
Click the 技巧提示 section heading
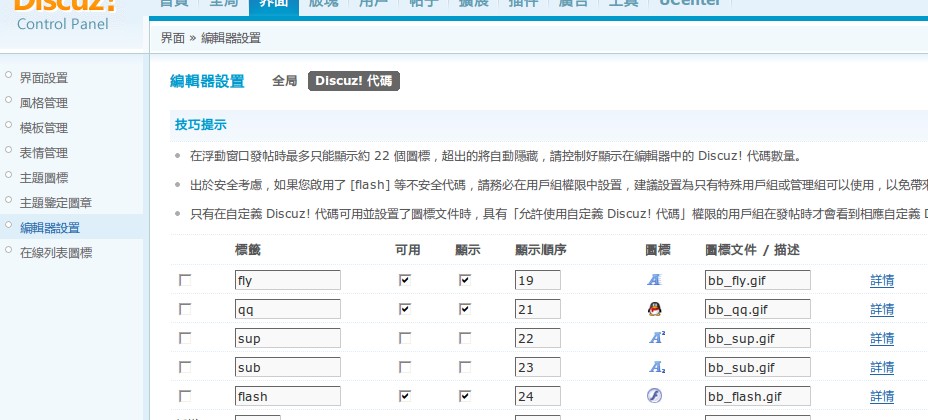[201, 125]
